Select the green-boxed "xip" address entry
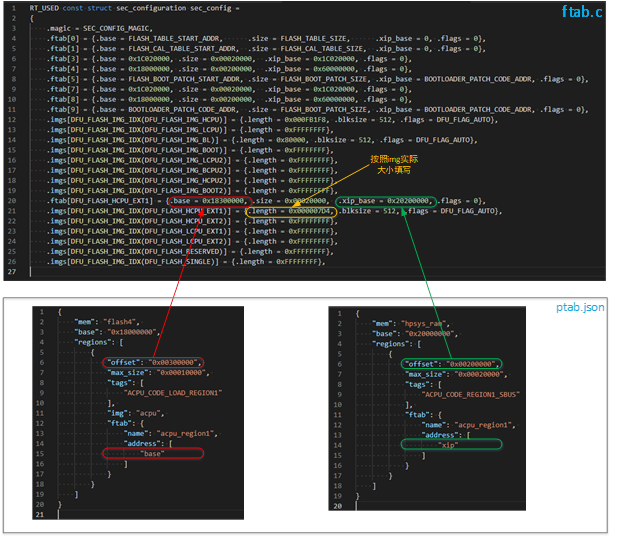The image size is (624, 539). tap(451, 443)
